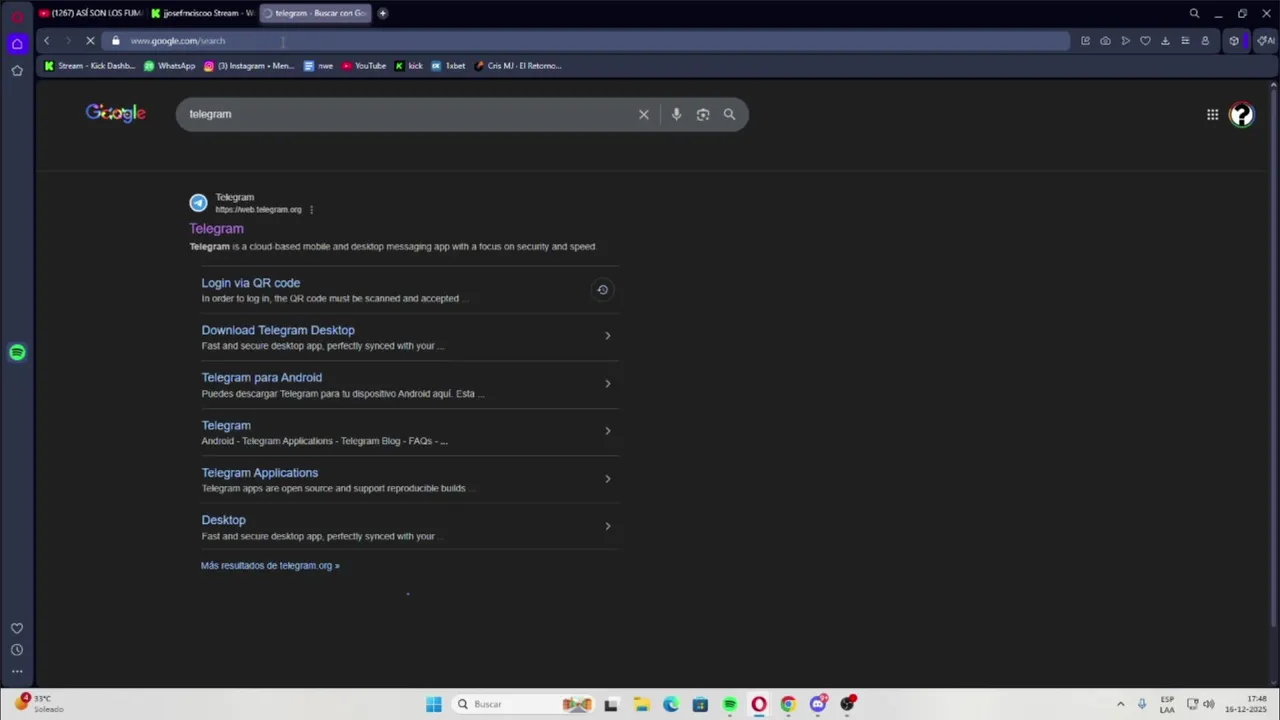Open result options next to web.telegram.org
Image resolution: width=1280 pixels, height=720 pixels.
pyautogui.click(x=311, y=210)
